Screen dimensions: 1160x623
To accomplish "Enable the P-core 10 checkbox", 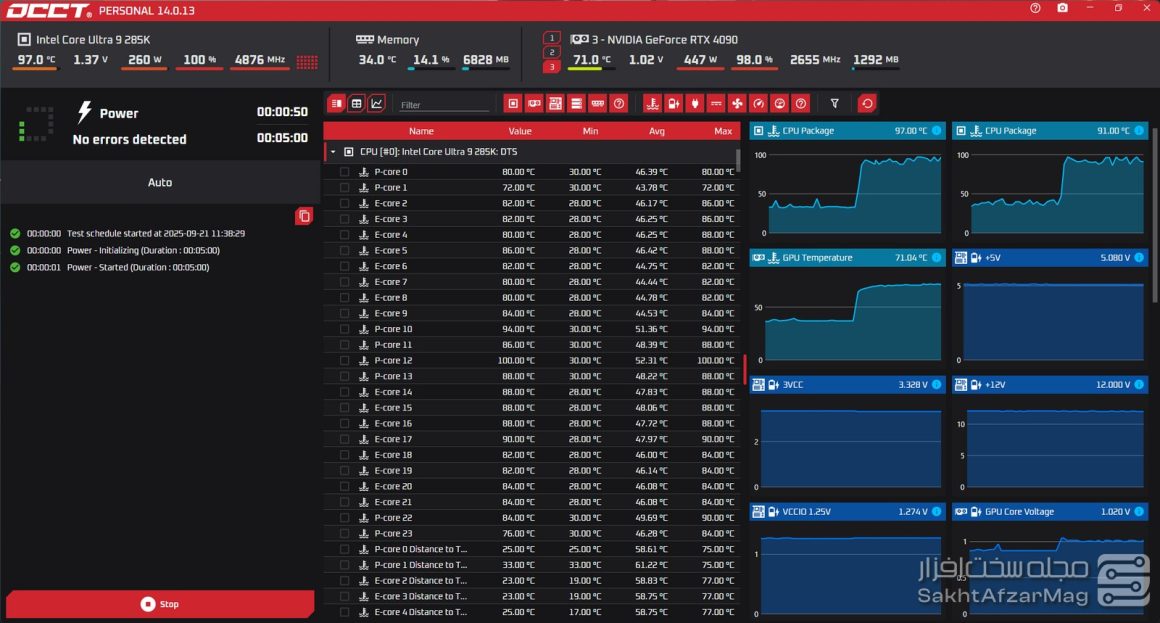I will coord(345,329).
